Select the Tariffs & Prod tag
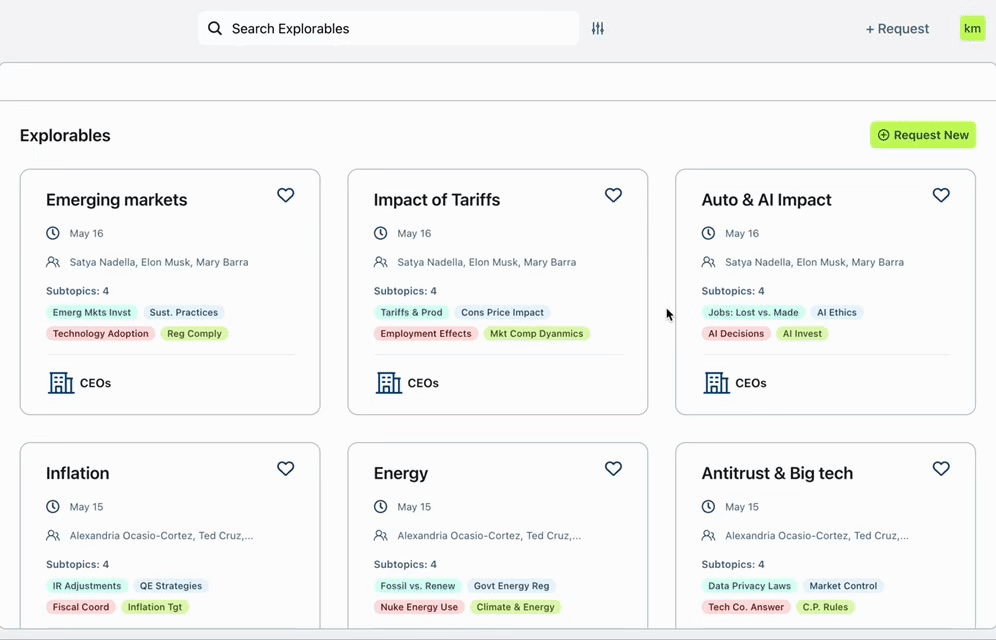This screenshot has width=996, height=640. [x=412, y=312]
